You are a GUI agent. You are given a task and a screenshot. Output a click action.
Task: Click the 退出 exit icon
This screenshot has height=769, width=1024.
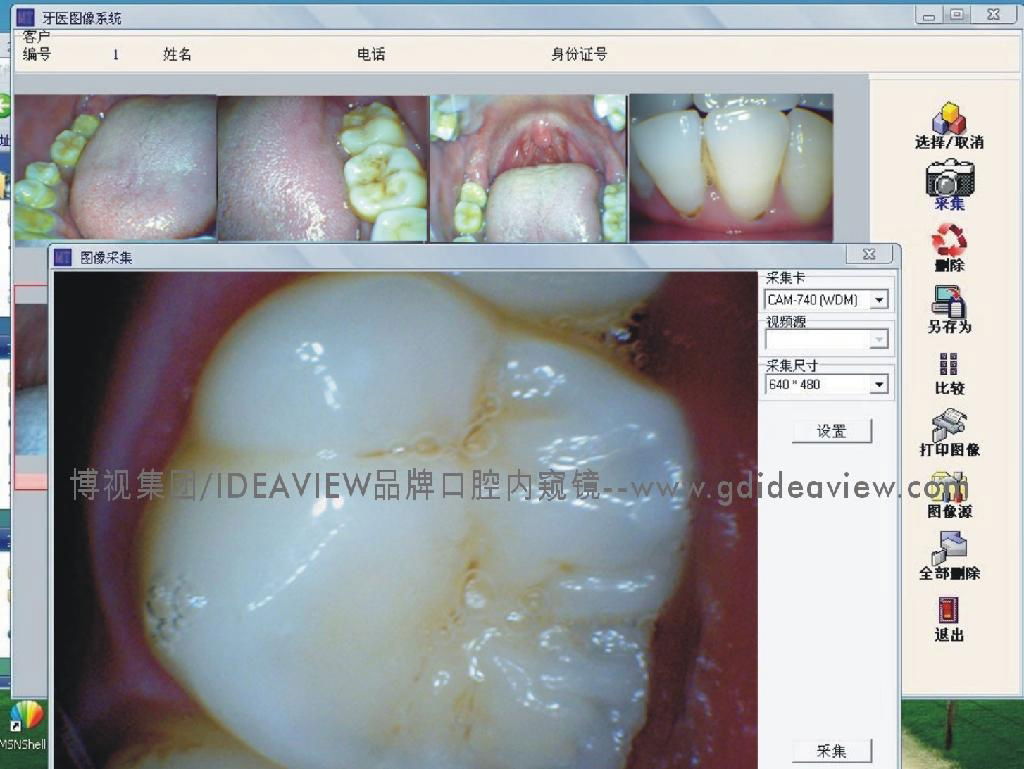(x=949, y=611)
